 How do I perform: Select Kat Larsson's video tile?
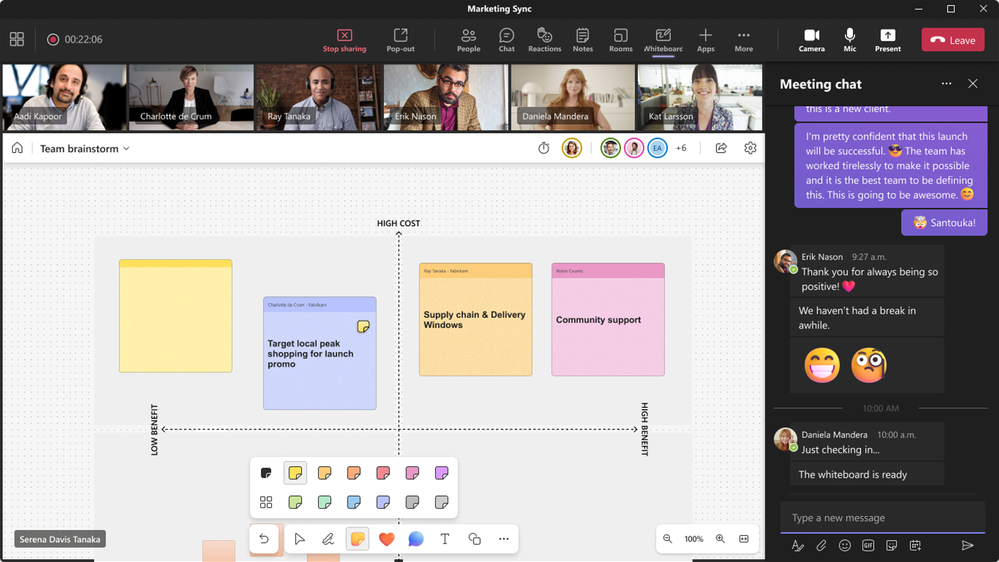click(x=700, y=97)
